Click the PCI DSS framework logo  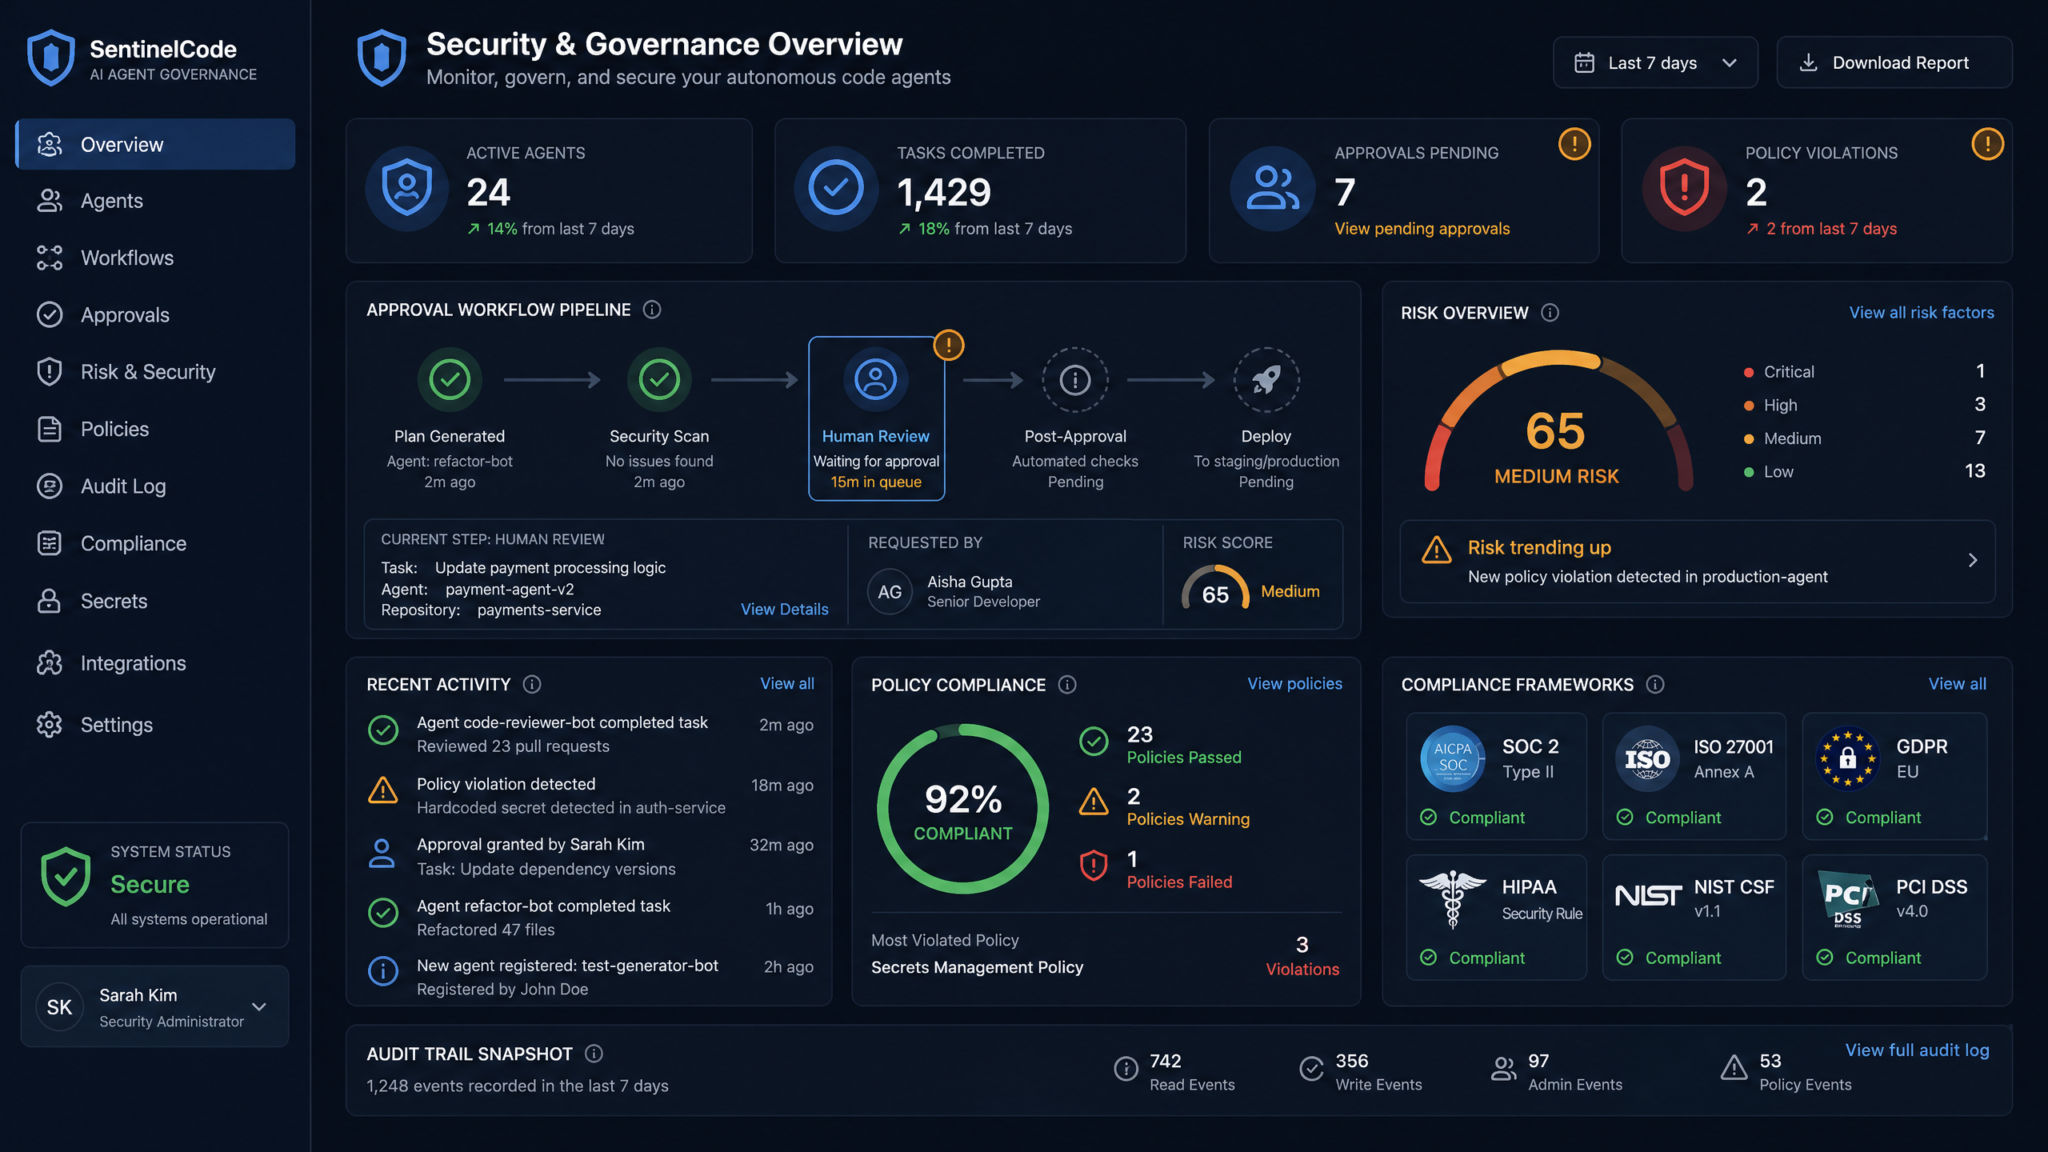(x=1847, y=899)
